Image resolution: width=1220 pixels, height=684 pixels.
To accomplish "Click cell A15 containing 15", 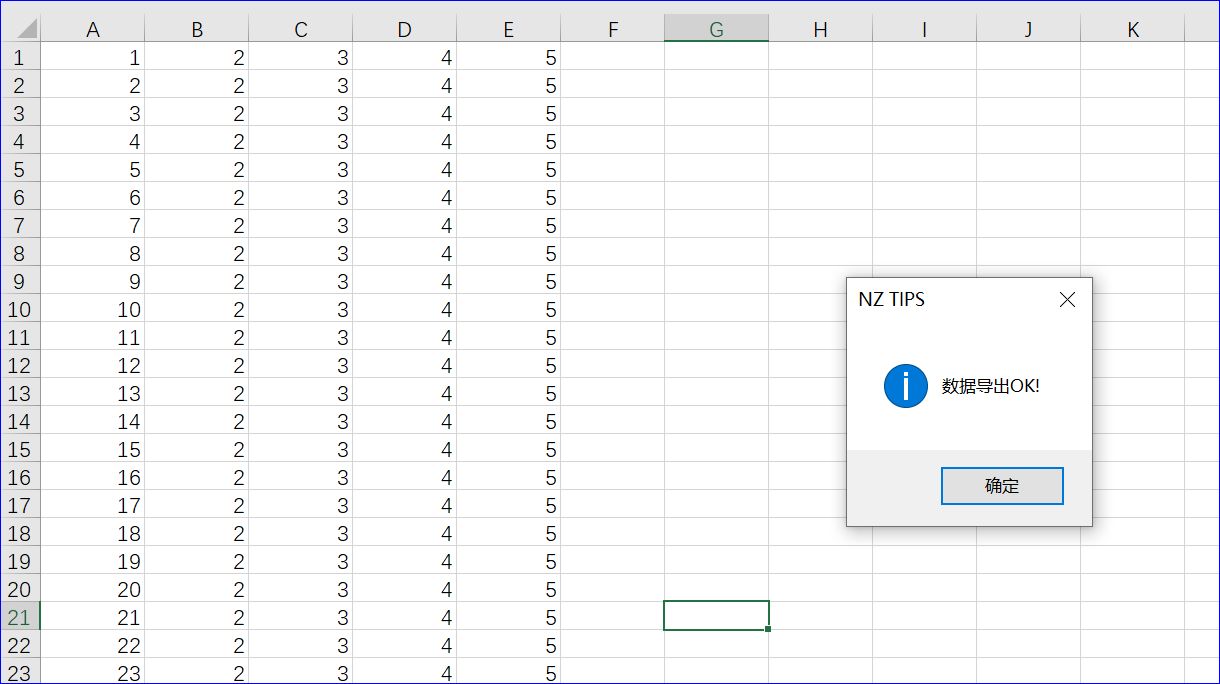I will point(93,450).
